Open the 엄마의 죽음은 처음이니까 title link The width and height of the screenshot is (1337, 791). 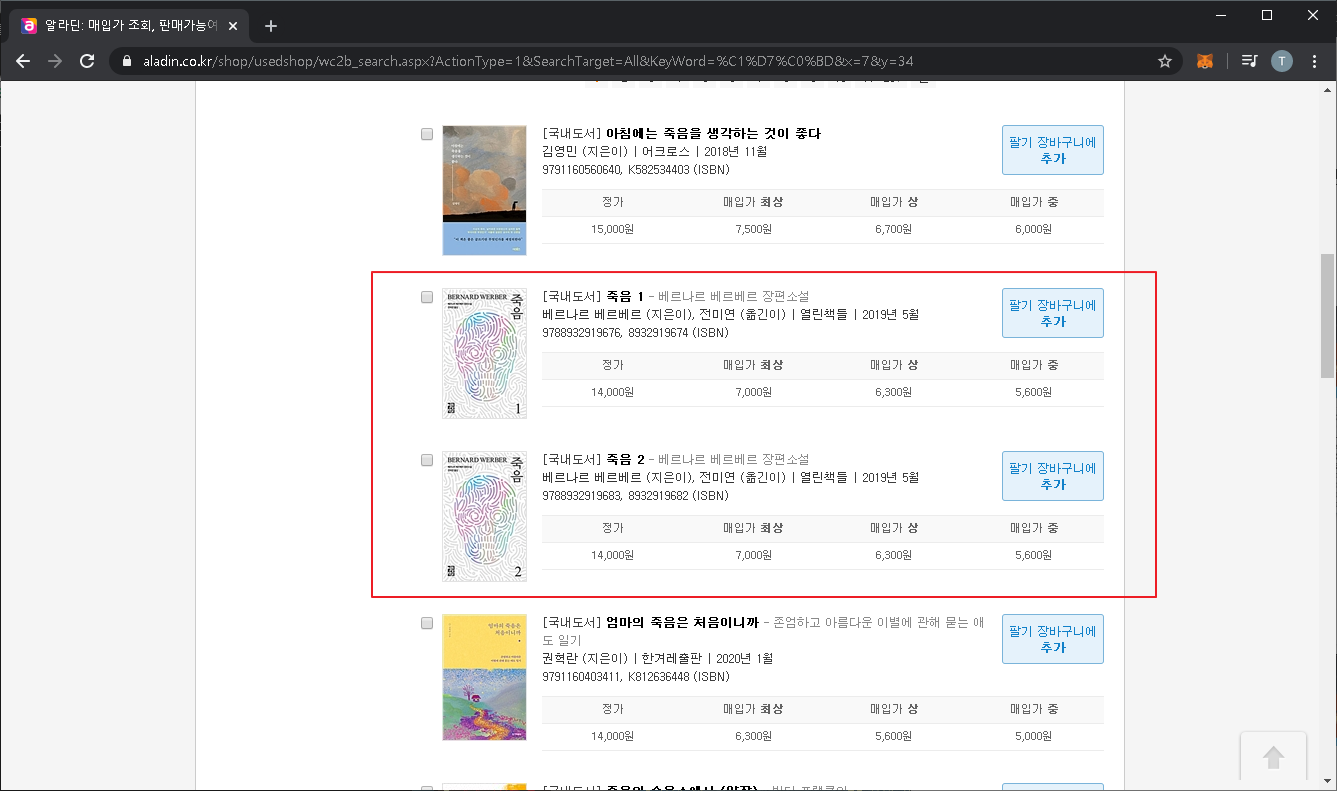(682, 623)
